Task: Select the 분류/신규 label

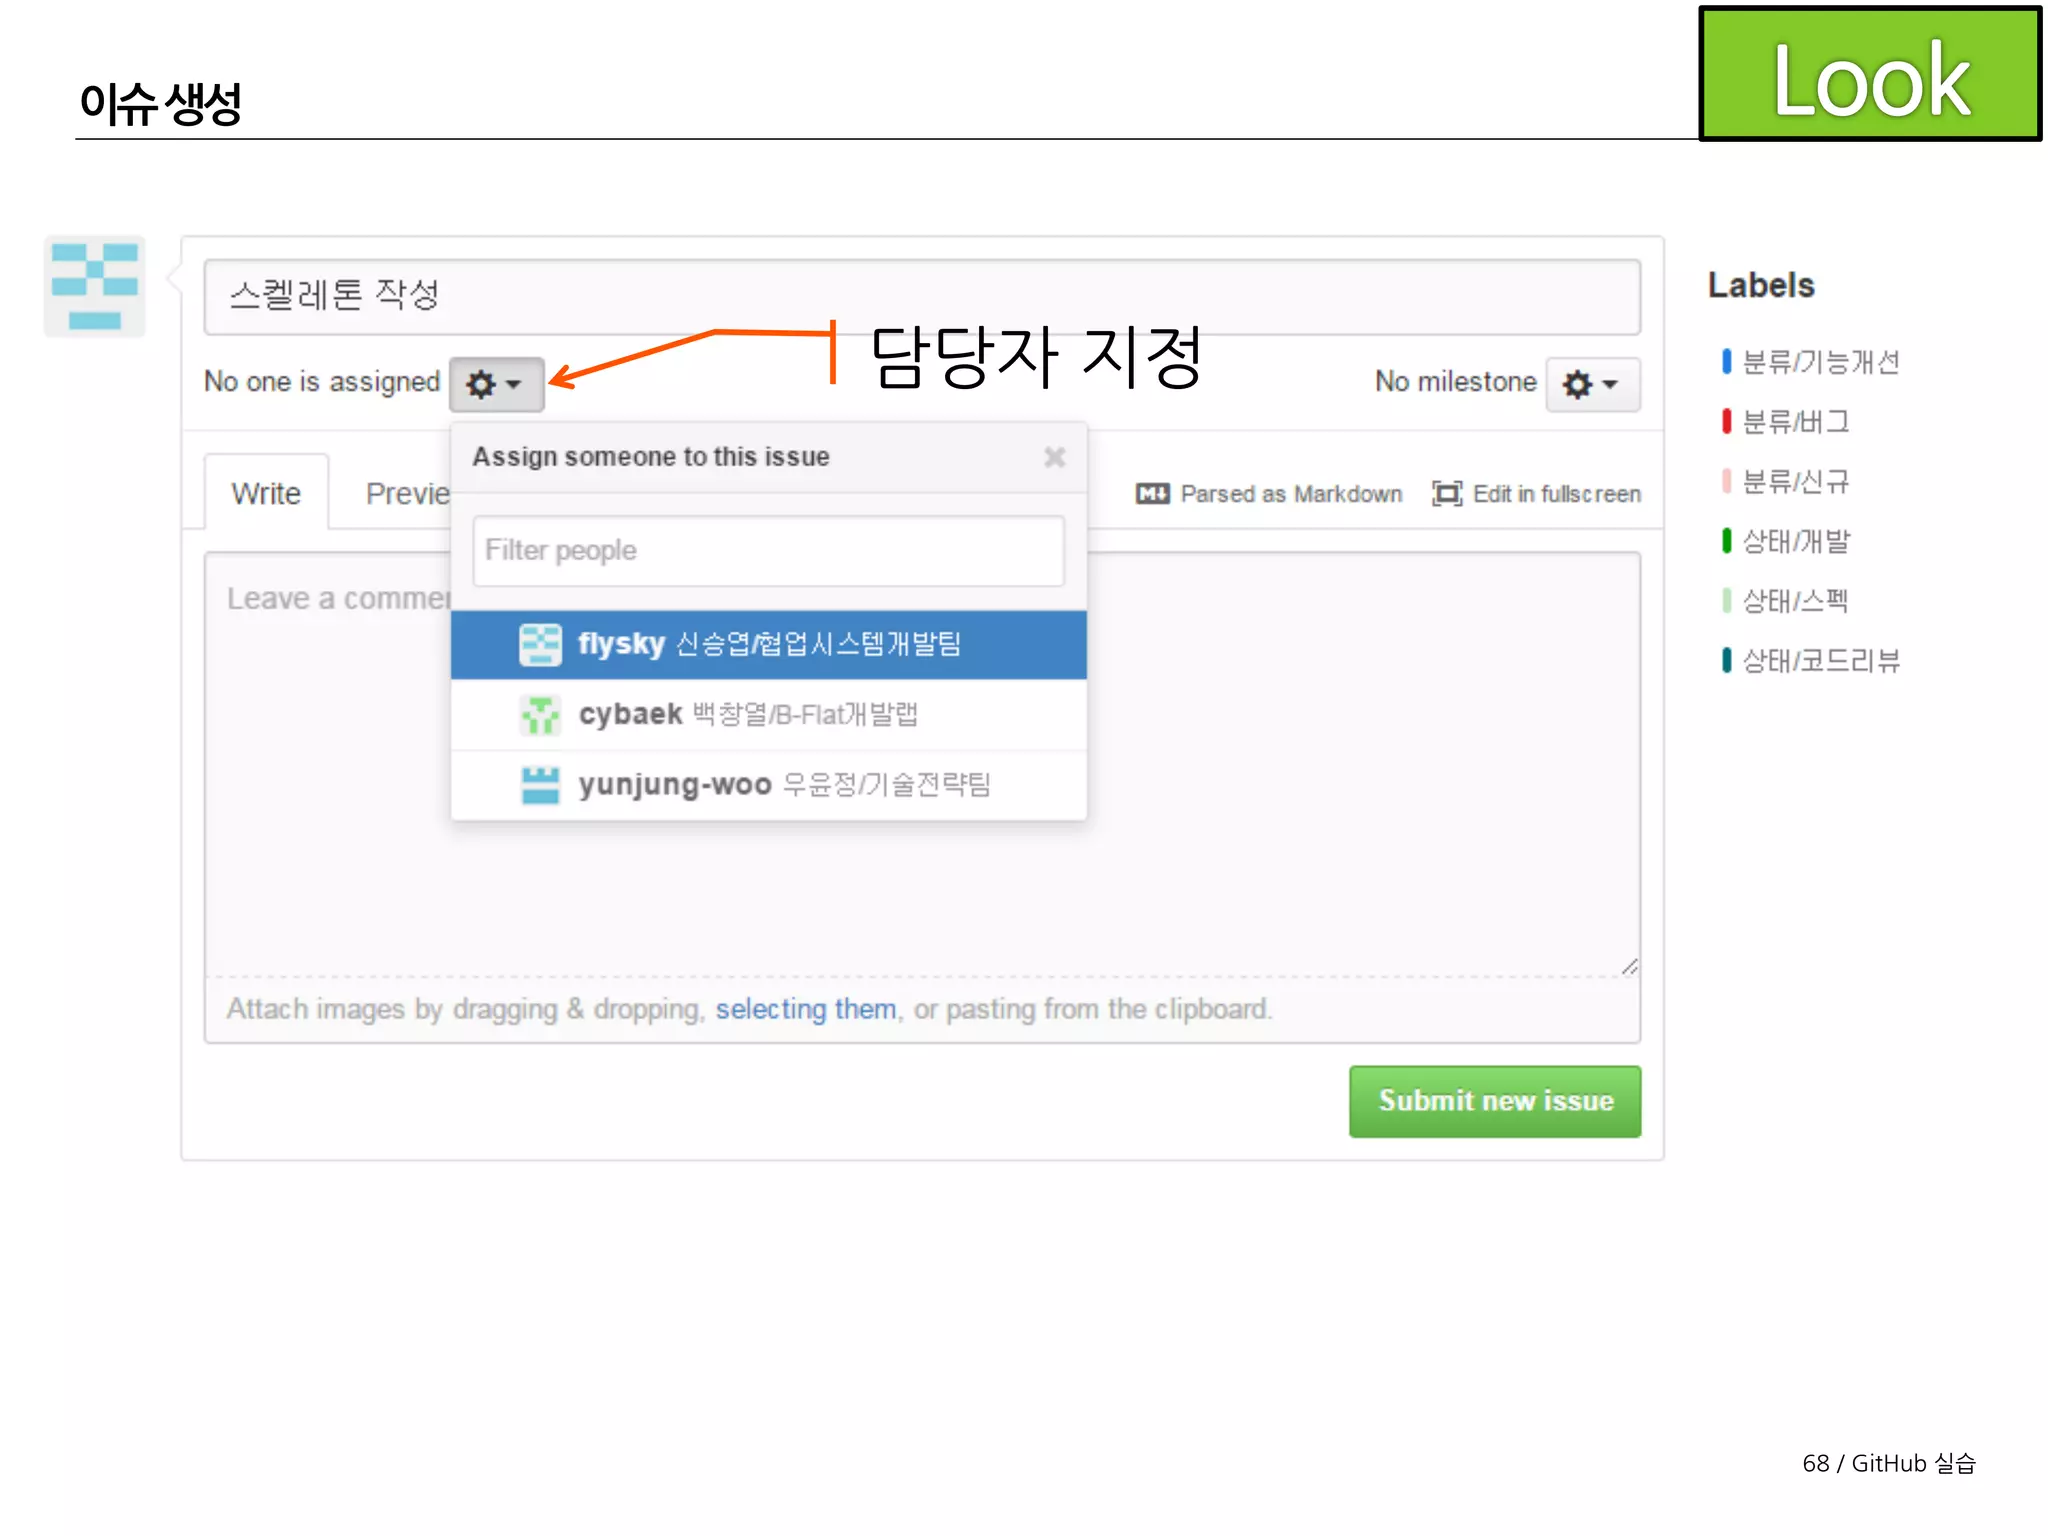Action: (1795, 481)
